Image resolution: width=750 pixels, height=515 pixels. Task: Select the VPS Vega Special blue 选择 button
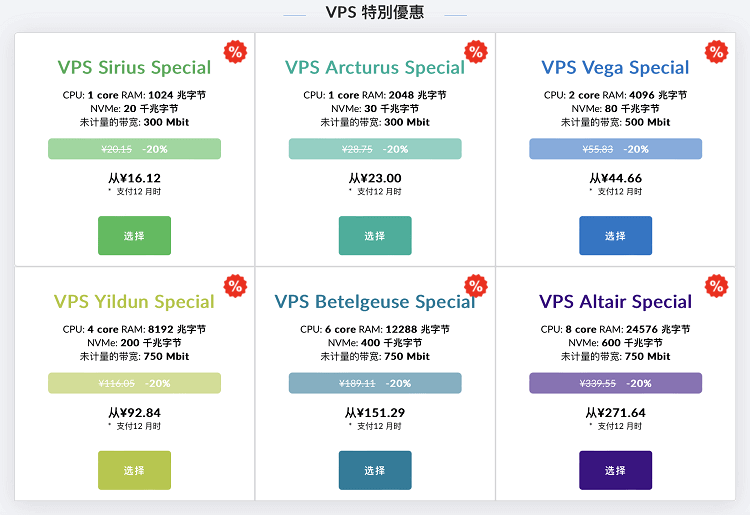click(616, 235)
